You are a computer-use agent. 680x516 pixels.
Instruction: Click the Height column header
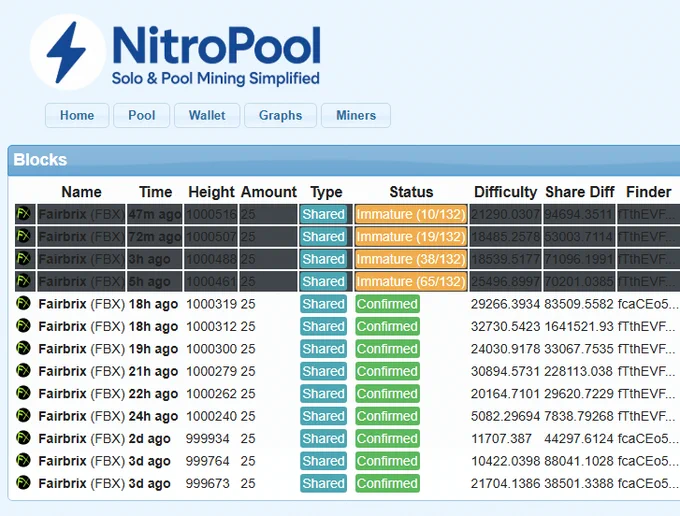click(x=211, y=192)
